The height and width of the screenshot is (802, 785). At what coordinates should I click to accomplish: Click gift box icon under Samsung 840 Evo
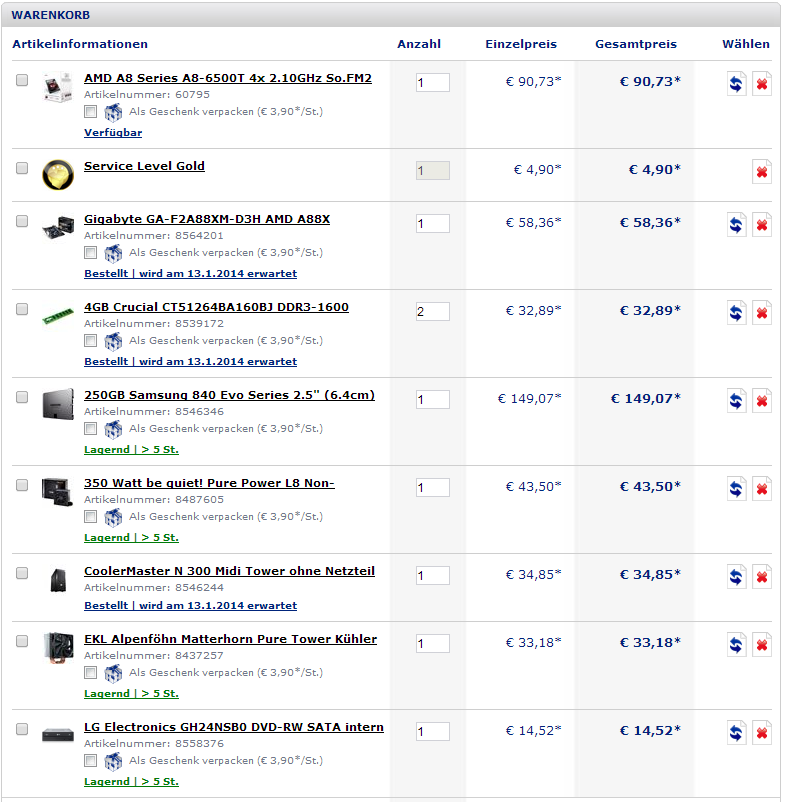[113, 429]
